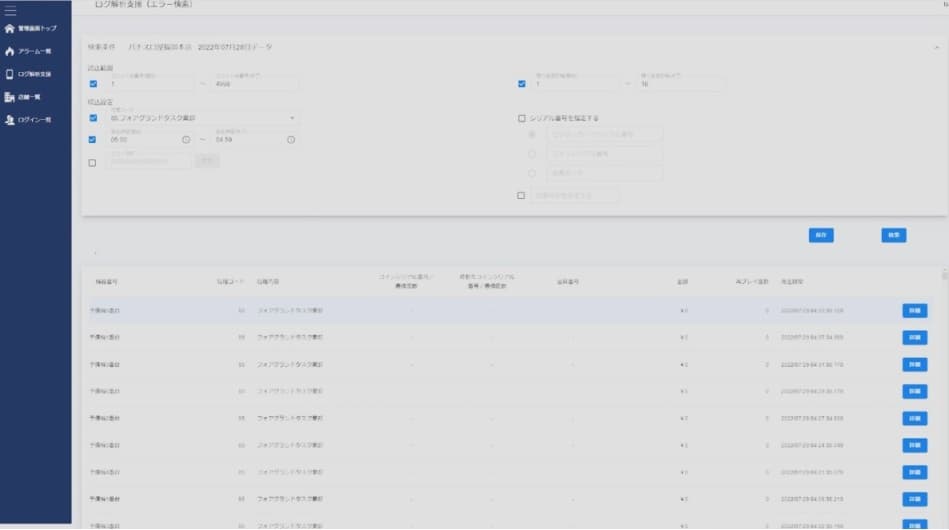
Task: Open the フォアグランドタスク dropdown
Action: tap(292, 118)
